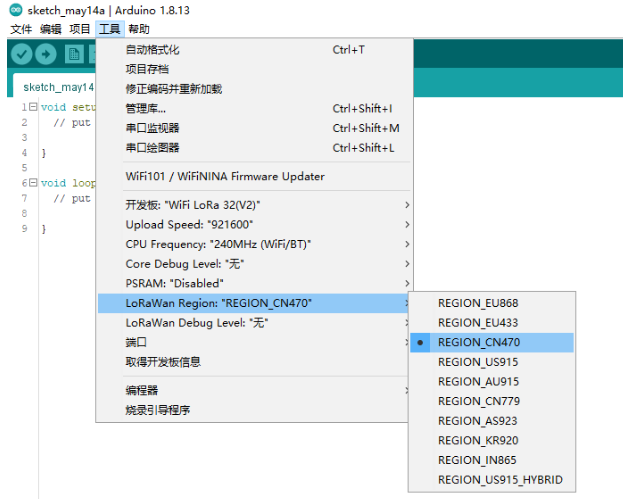Expand the 端口 port submenu

tap(253, 342)
